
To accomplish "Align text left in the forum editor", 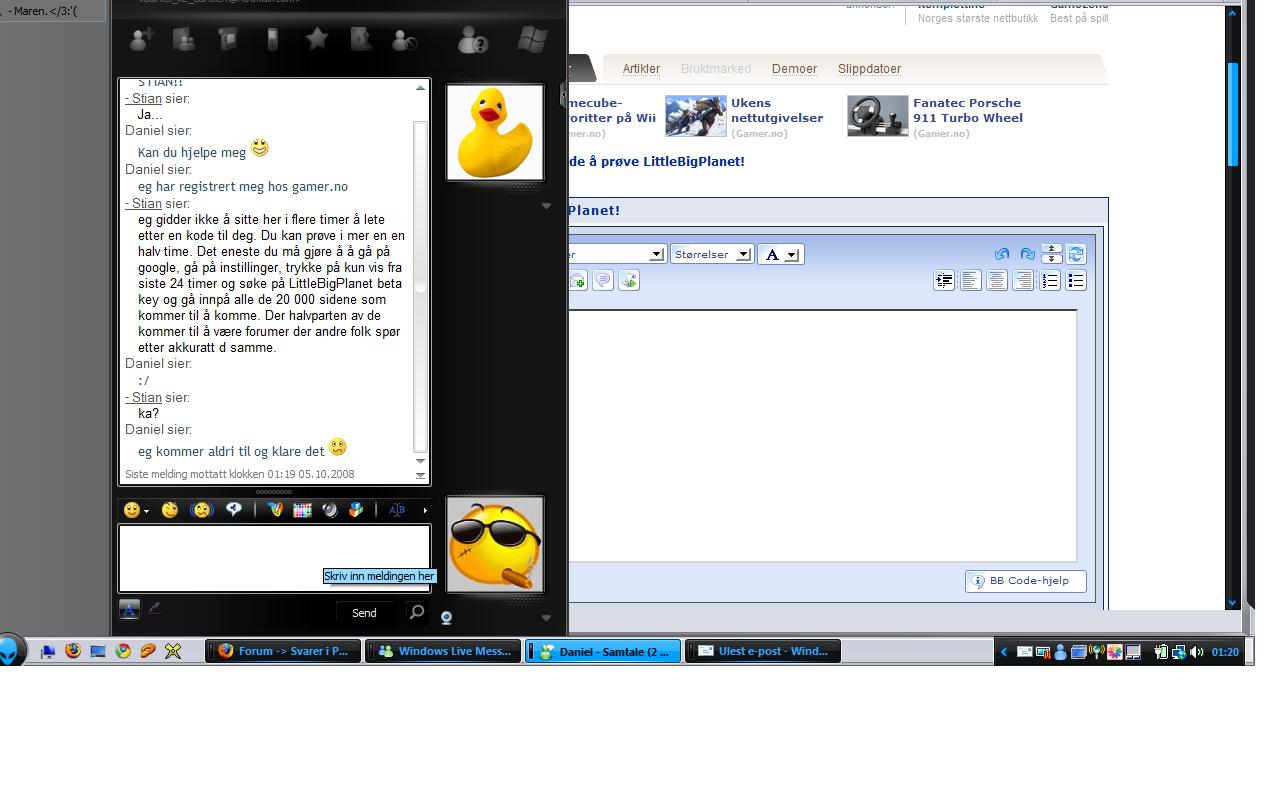I will 970,281.
